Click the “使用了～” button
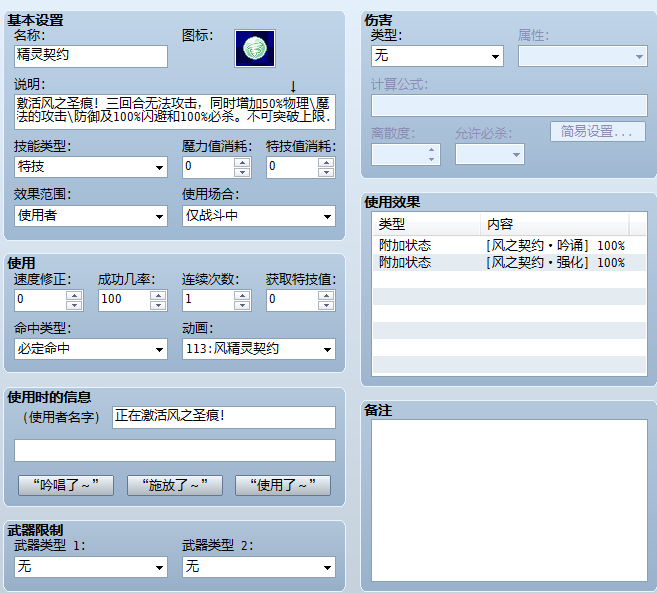This screenshot has width=657, height=593. pyautogui.click(x=283, y=485)
